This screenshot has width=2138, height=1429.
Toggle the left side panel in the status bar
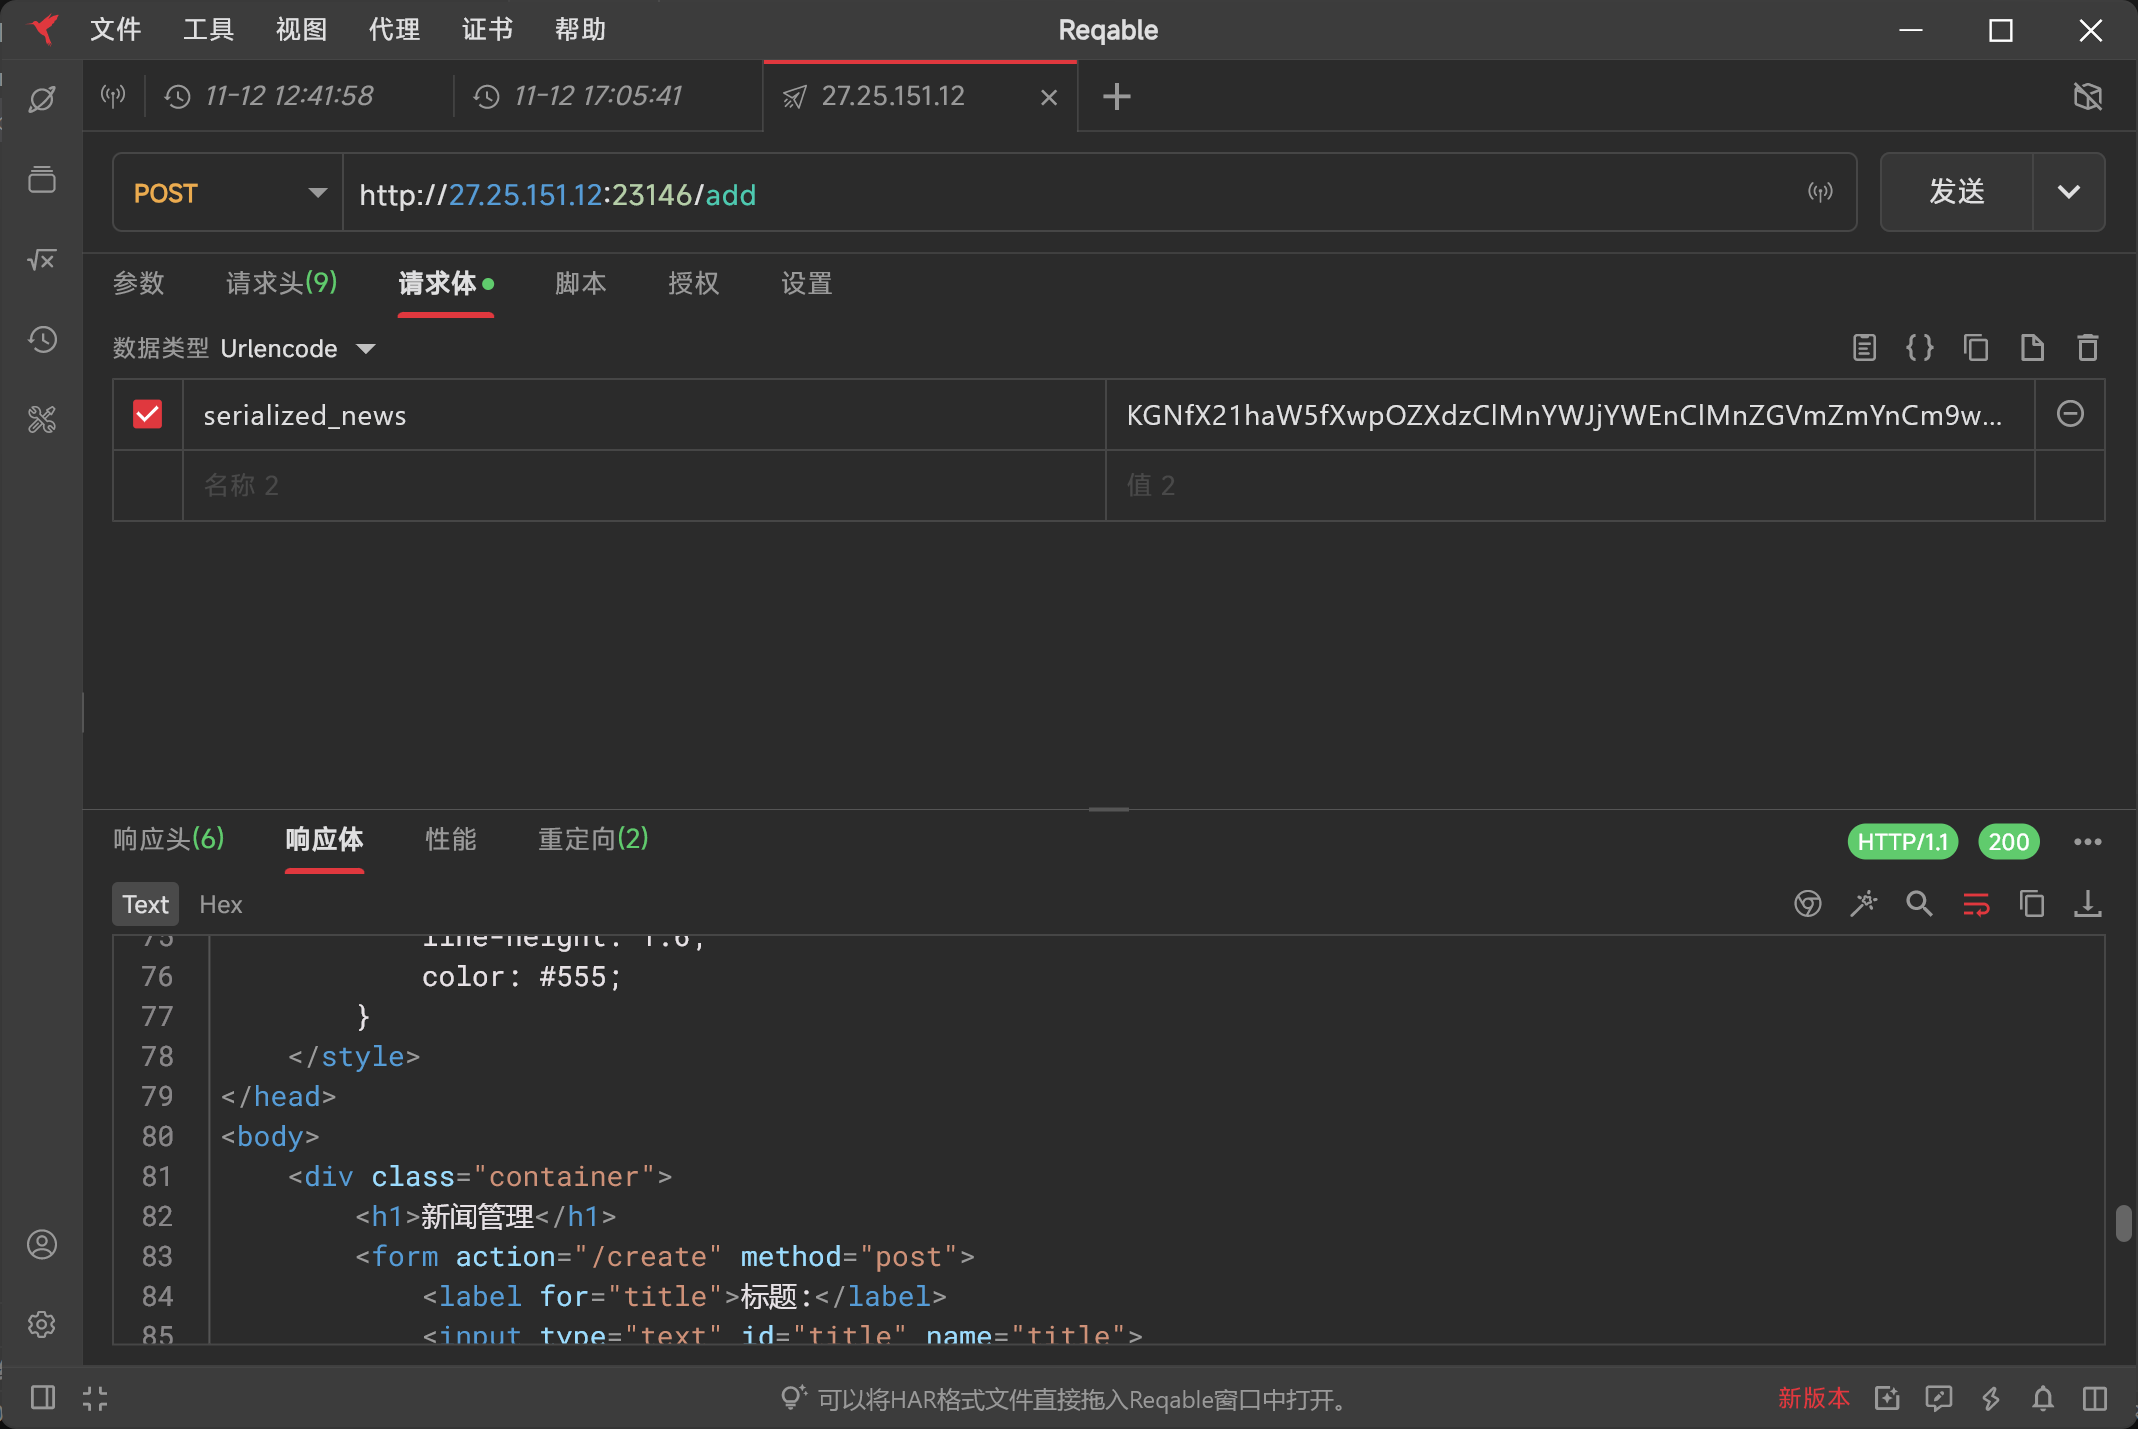click(43, 1398)
